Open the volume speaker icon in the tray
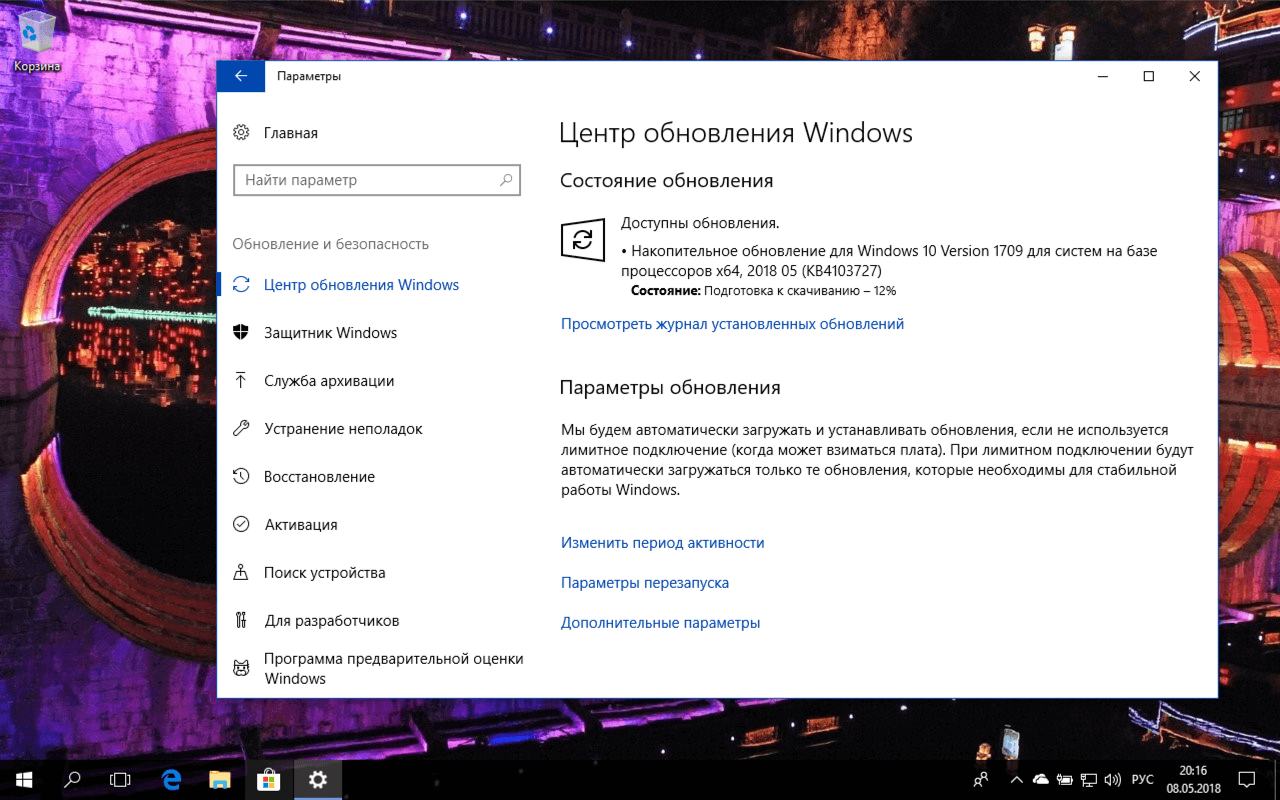The width and height of the screenshot is (1280, 800). [x=1112, y=779]
